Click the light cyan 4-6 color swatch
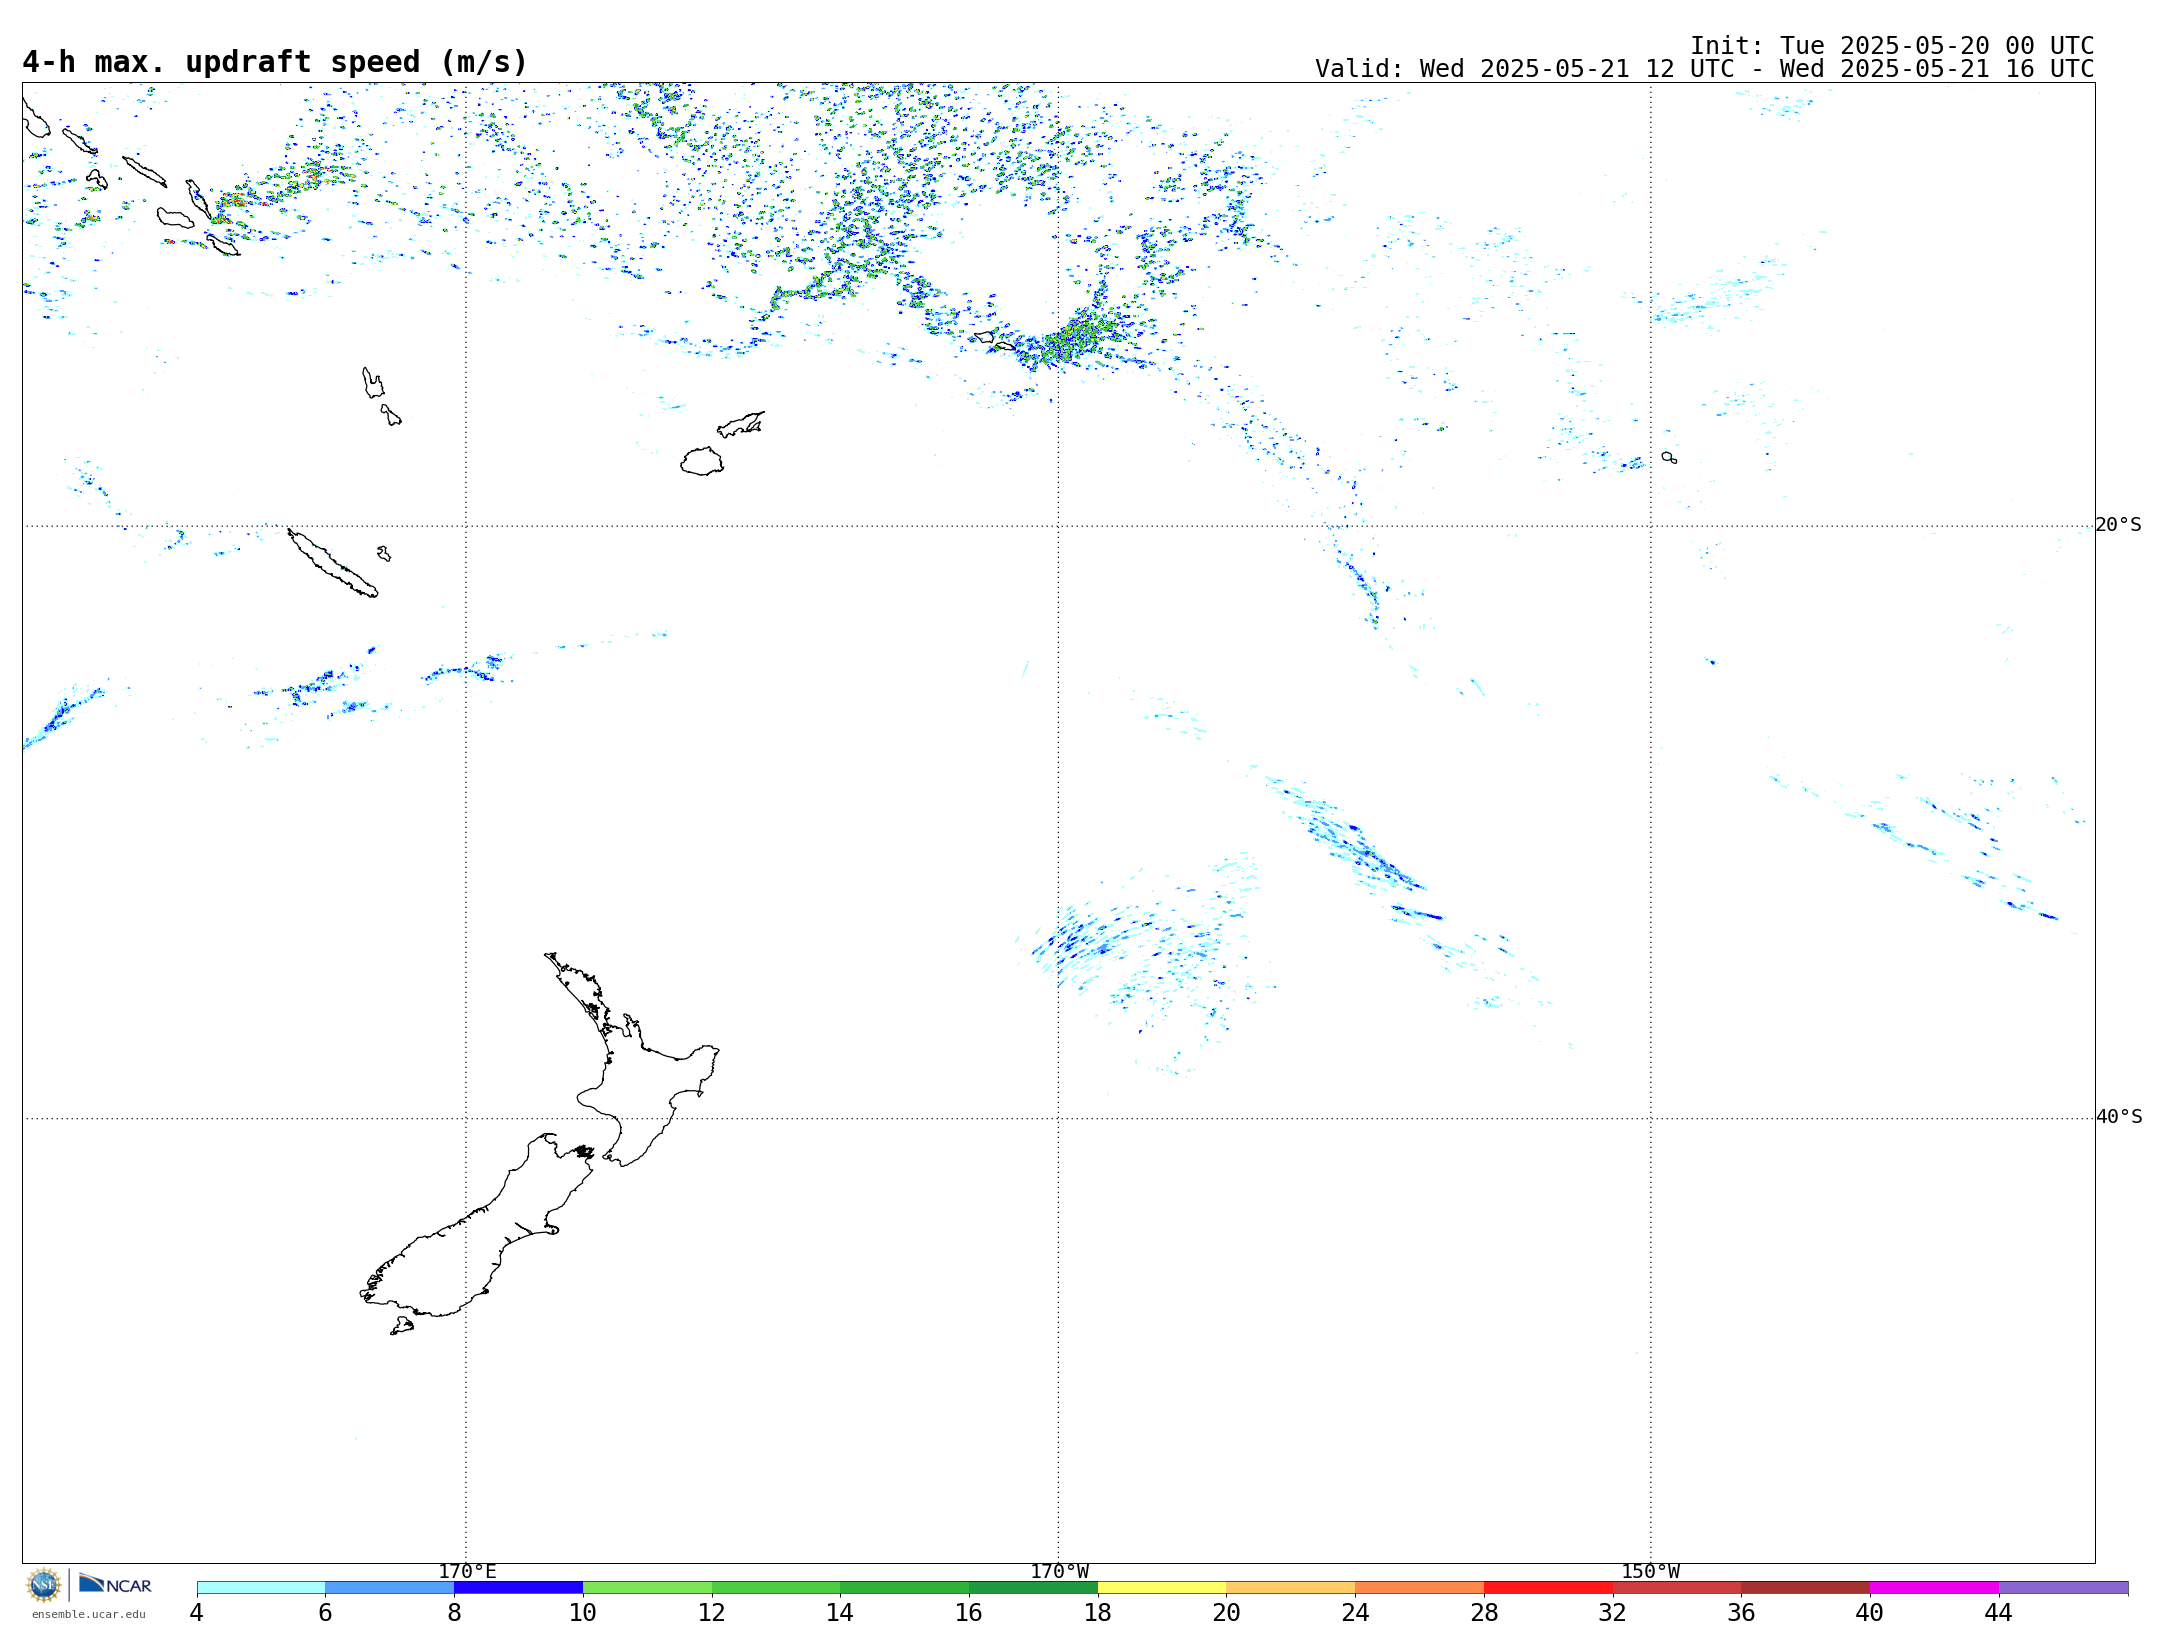The height and width of the screenshot is (1626, 2160). click(261, 1588)
